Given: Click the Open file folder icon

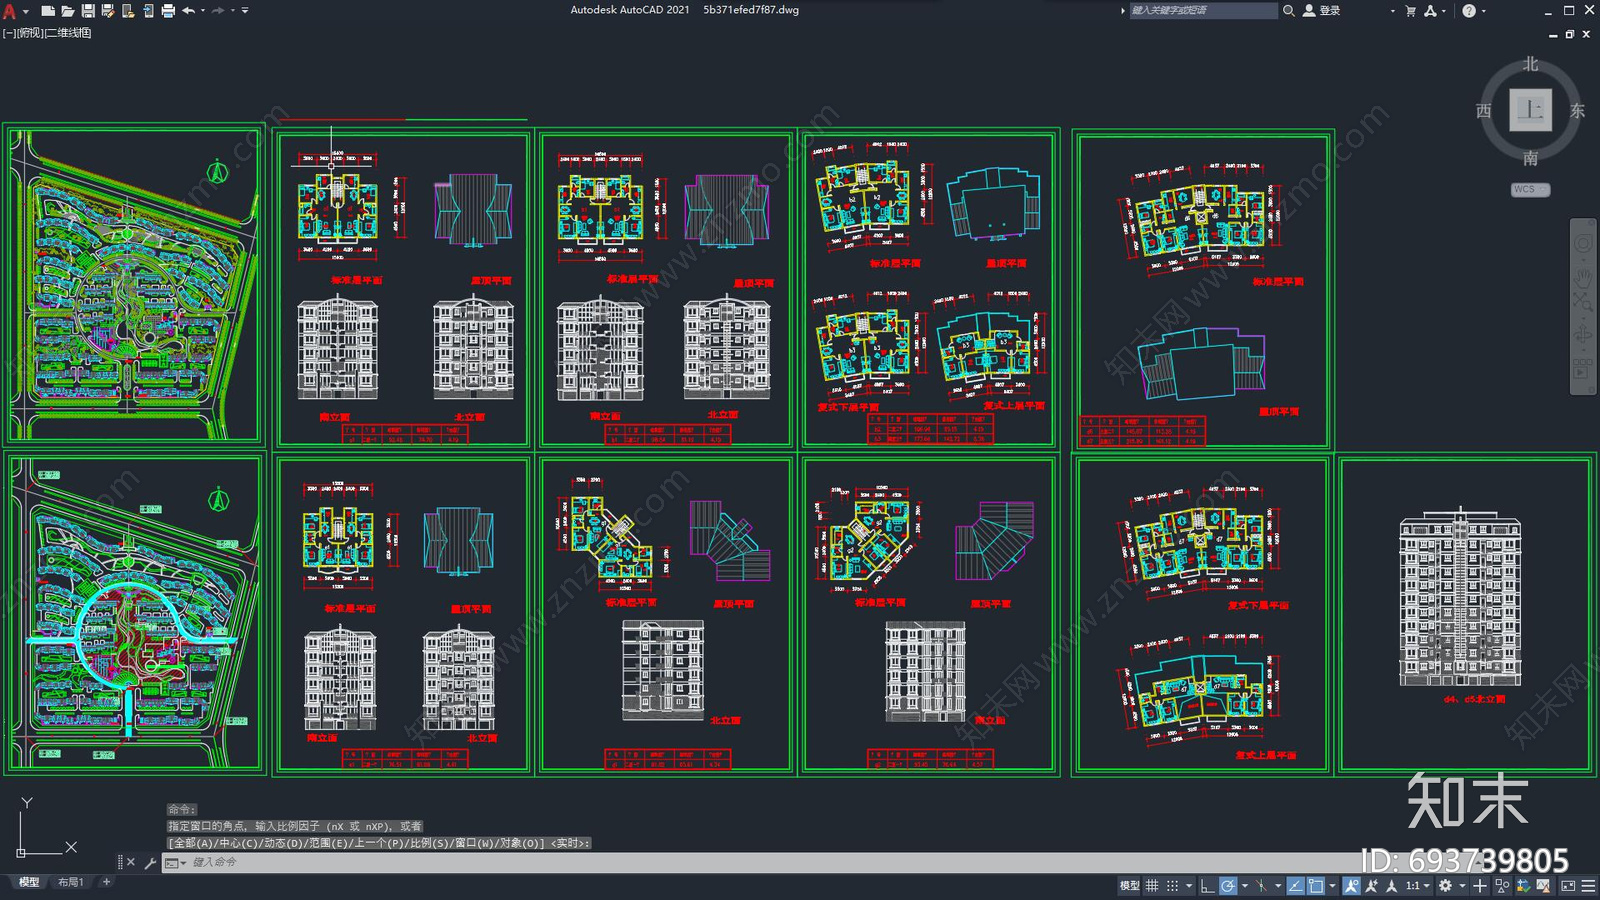Looking at the screenshot, I should click(68, 11).
